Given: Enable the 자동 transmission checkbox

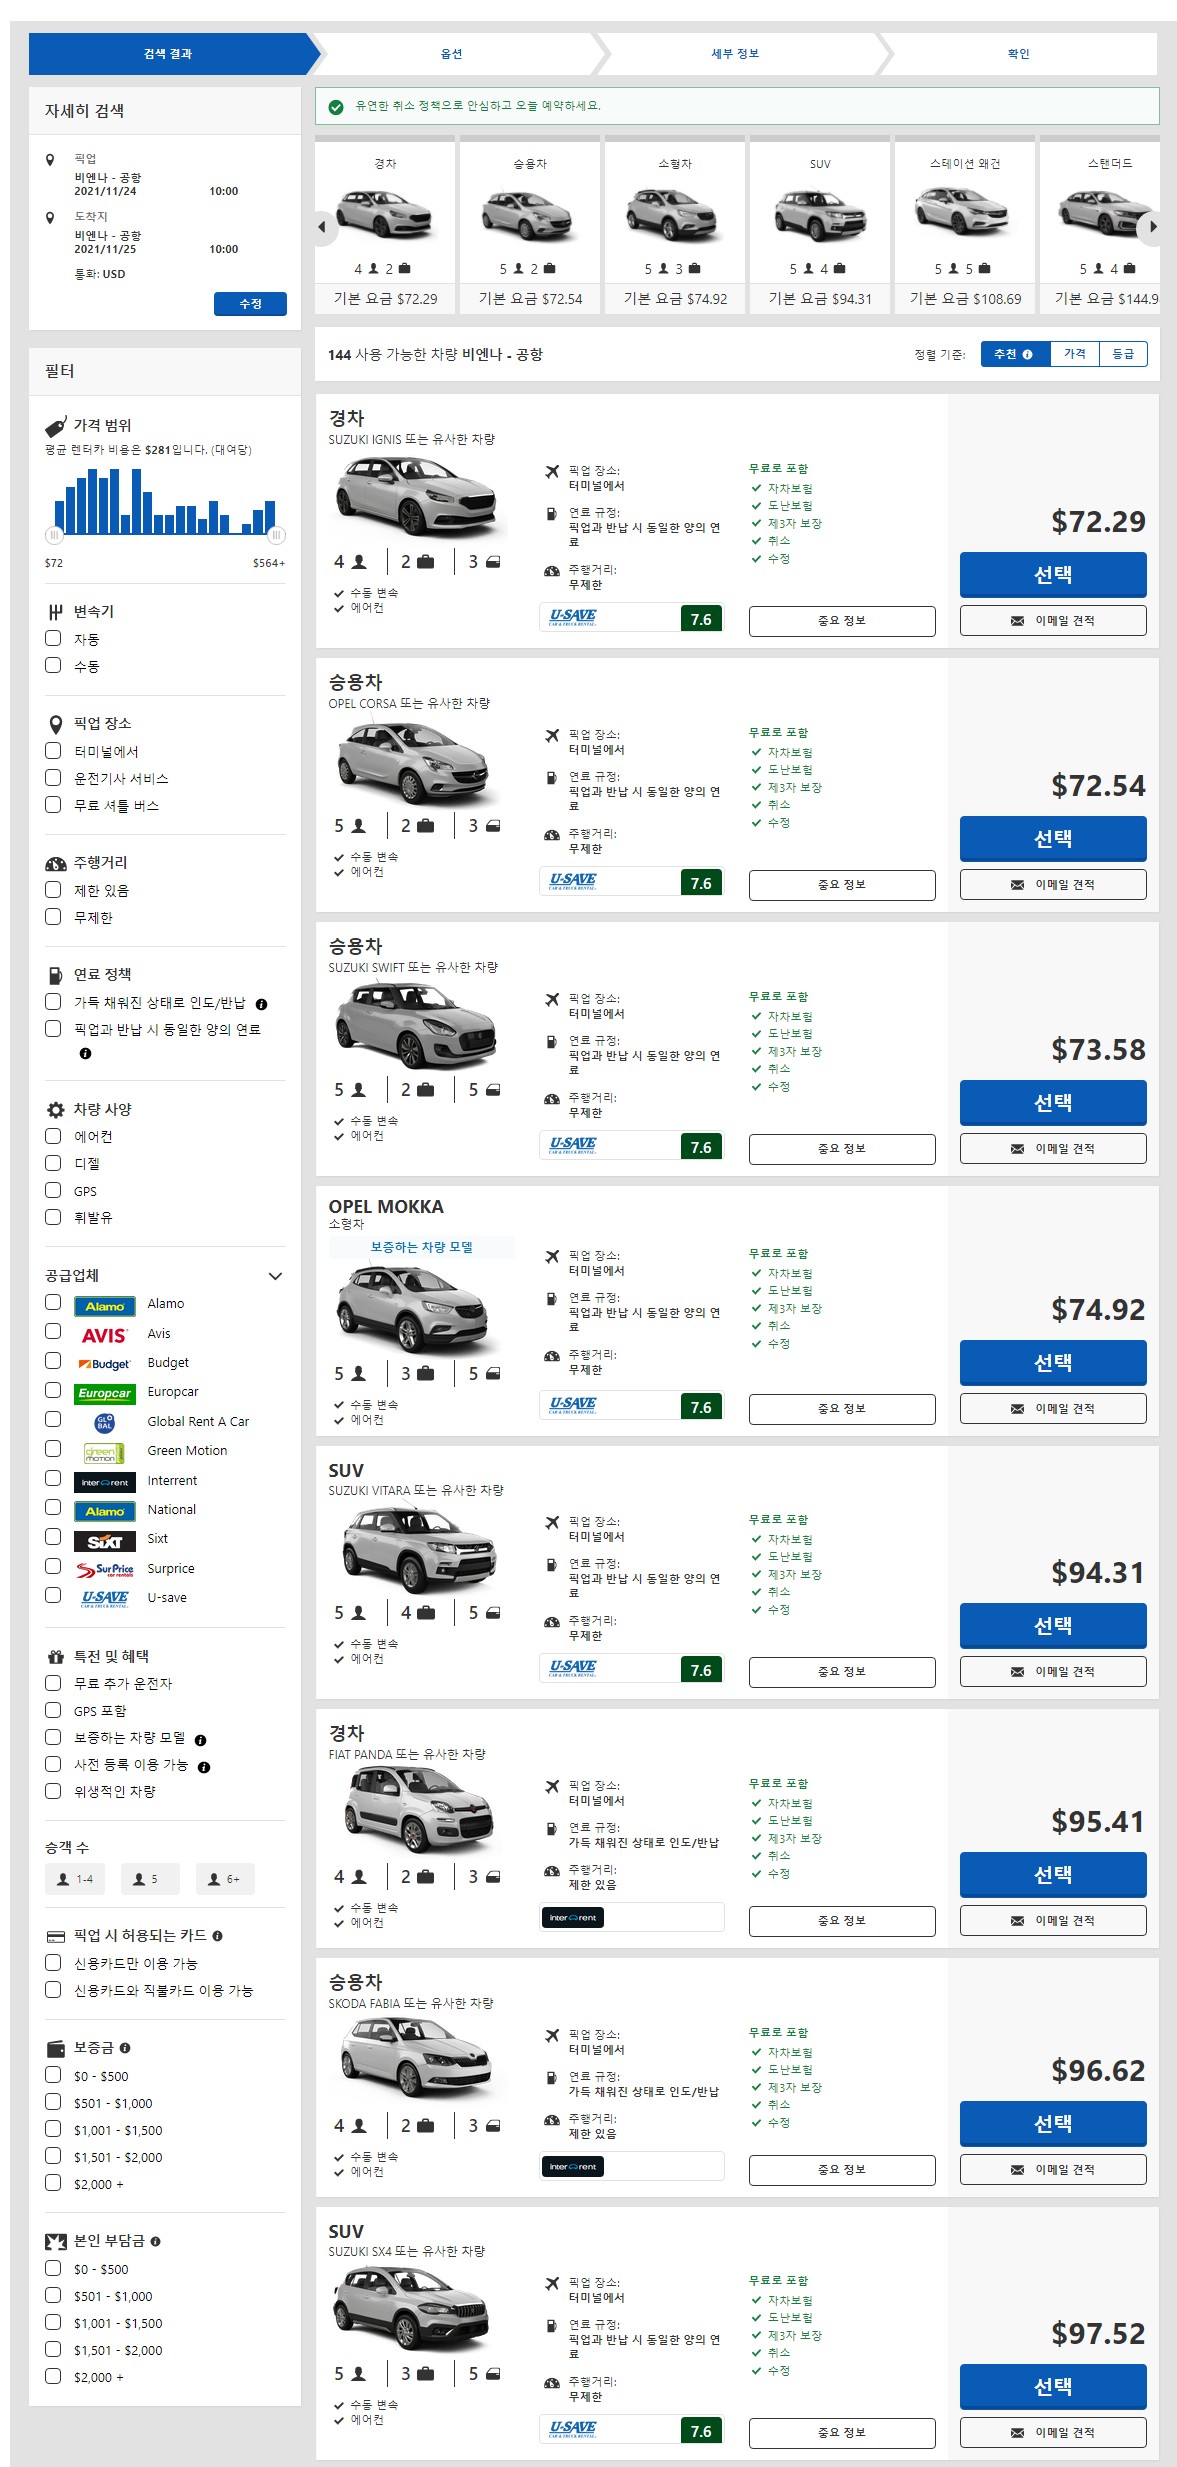Looking at the screenshot, I should (53, 638).
